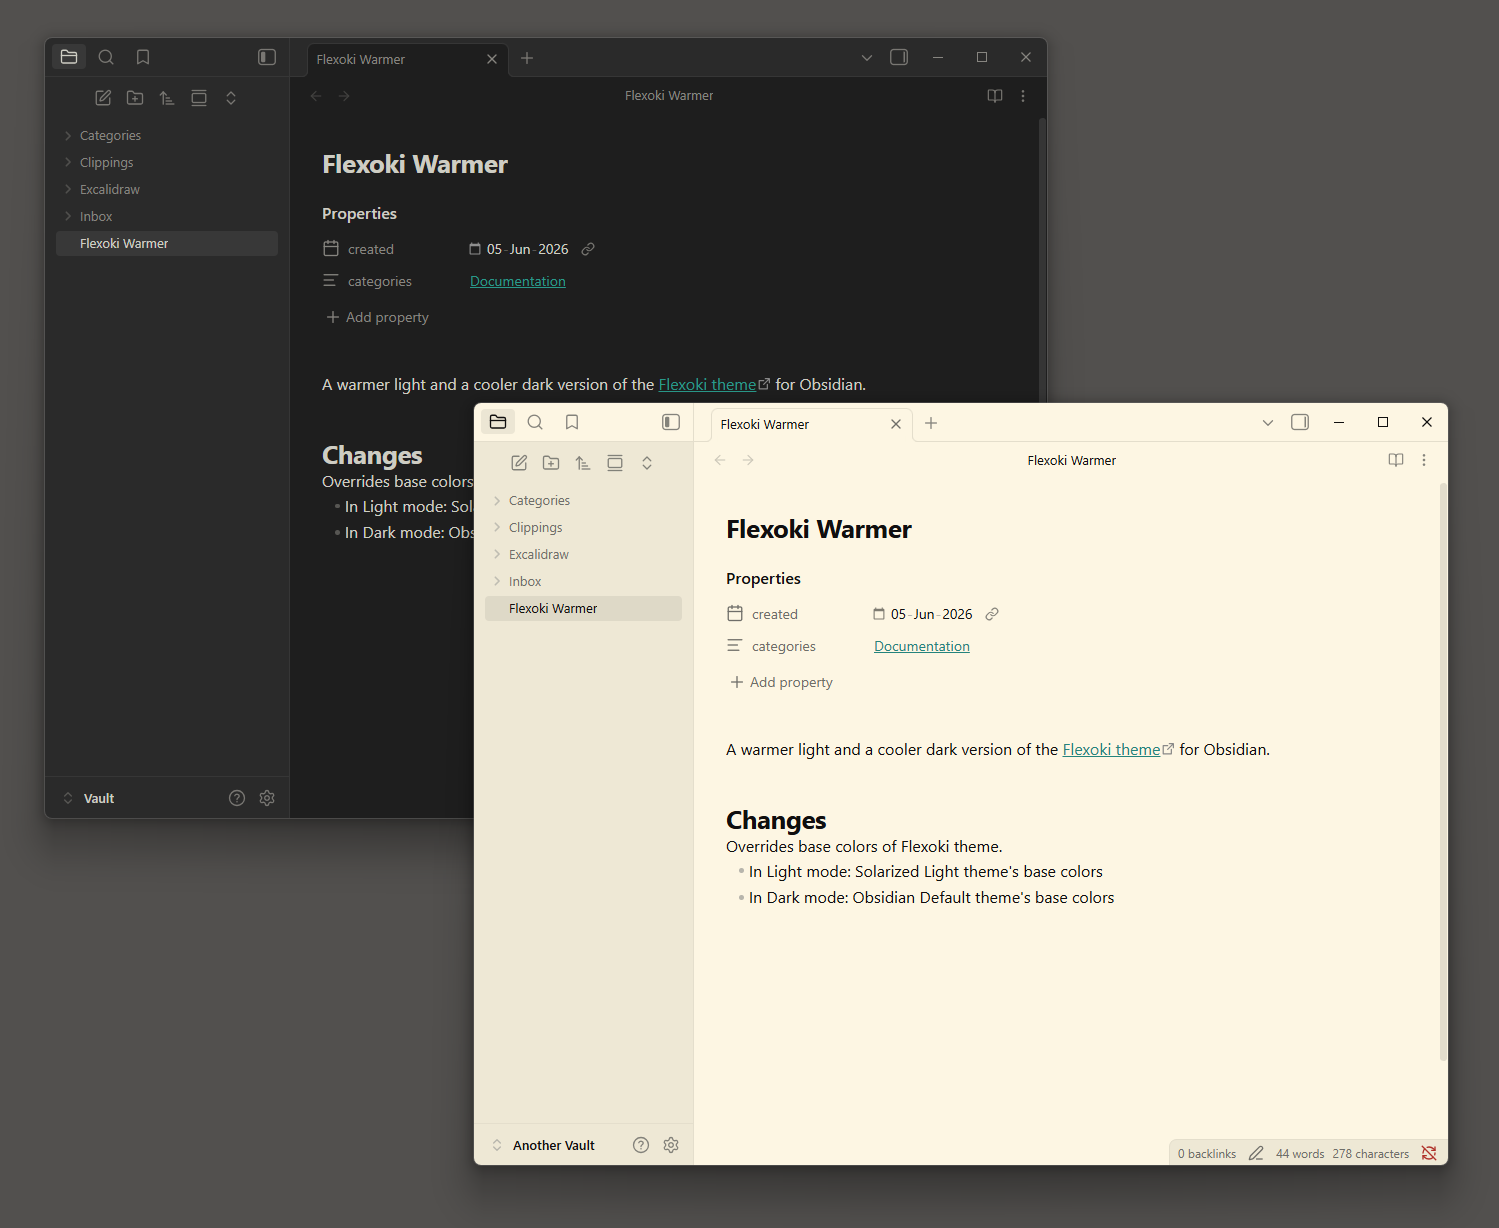Image resolution: width=1499 pixels, height=1228 pixels.
Task: Open search pane in dark window
Action: click(106, 57)
